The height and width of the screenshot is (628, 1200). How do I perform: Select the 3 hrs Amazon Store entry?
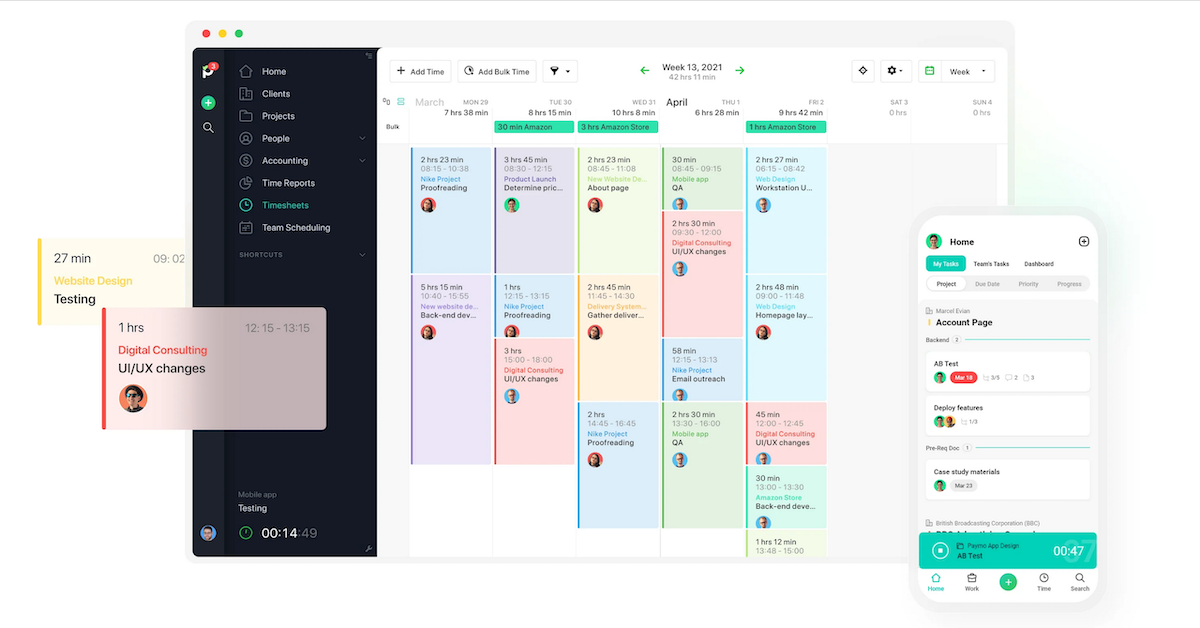click(618, 128)
